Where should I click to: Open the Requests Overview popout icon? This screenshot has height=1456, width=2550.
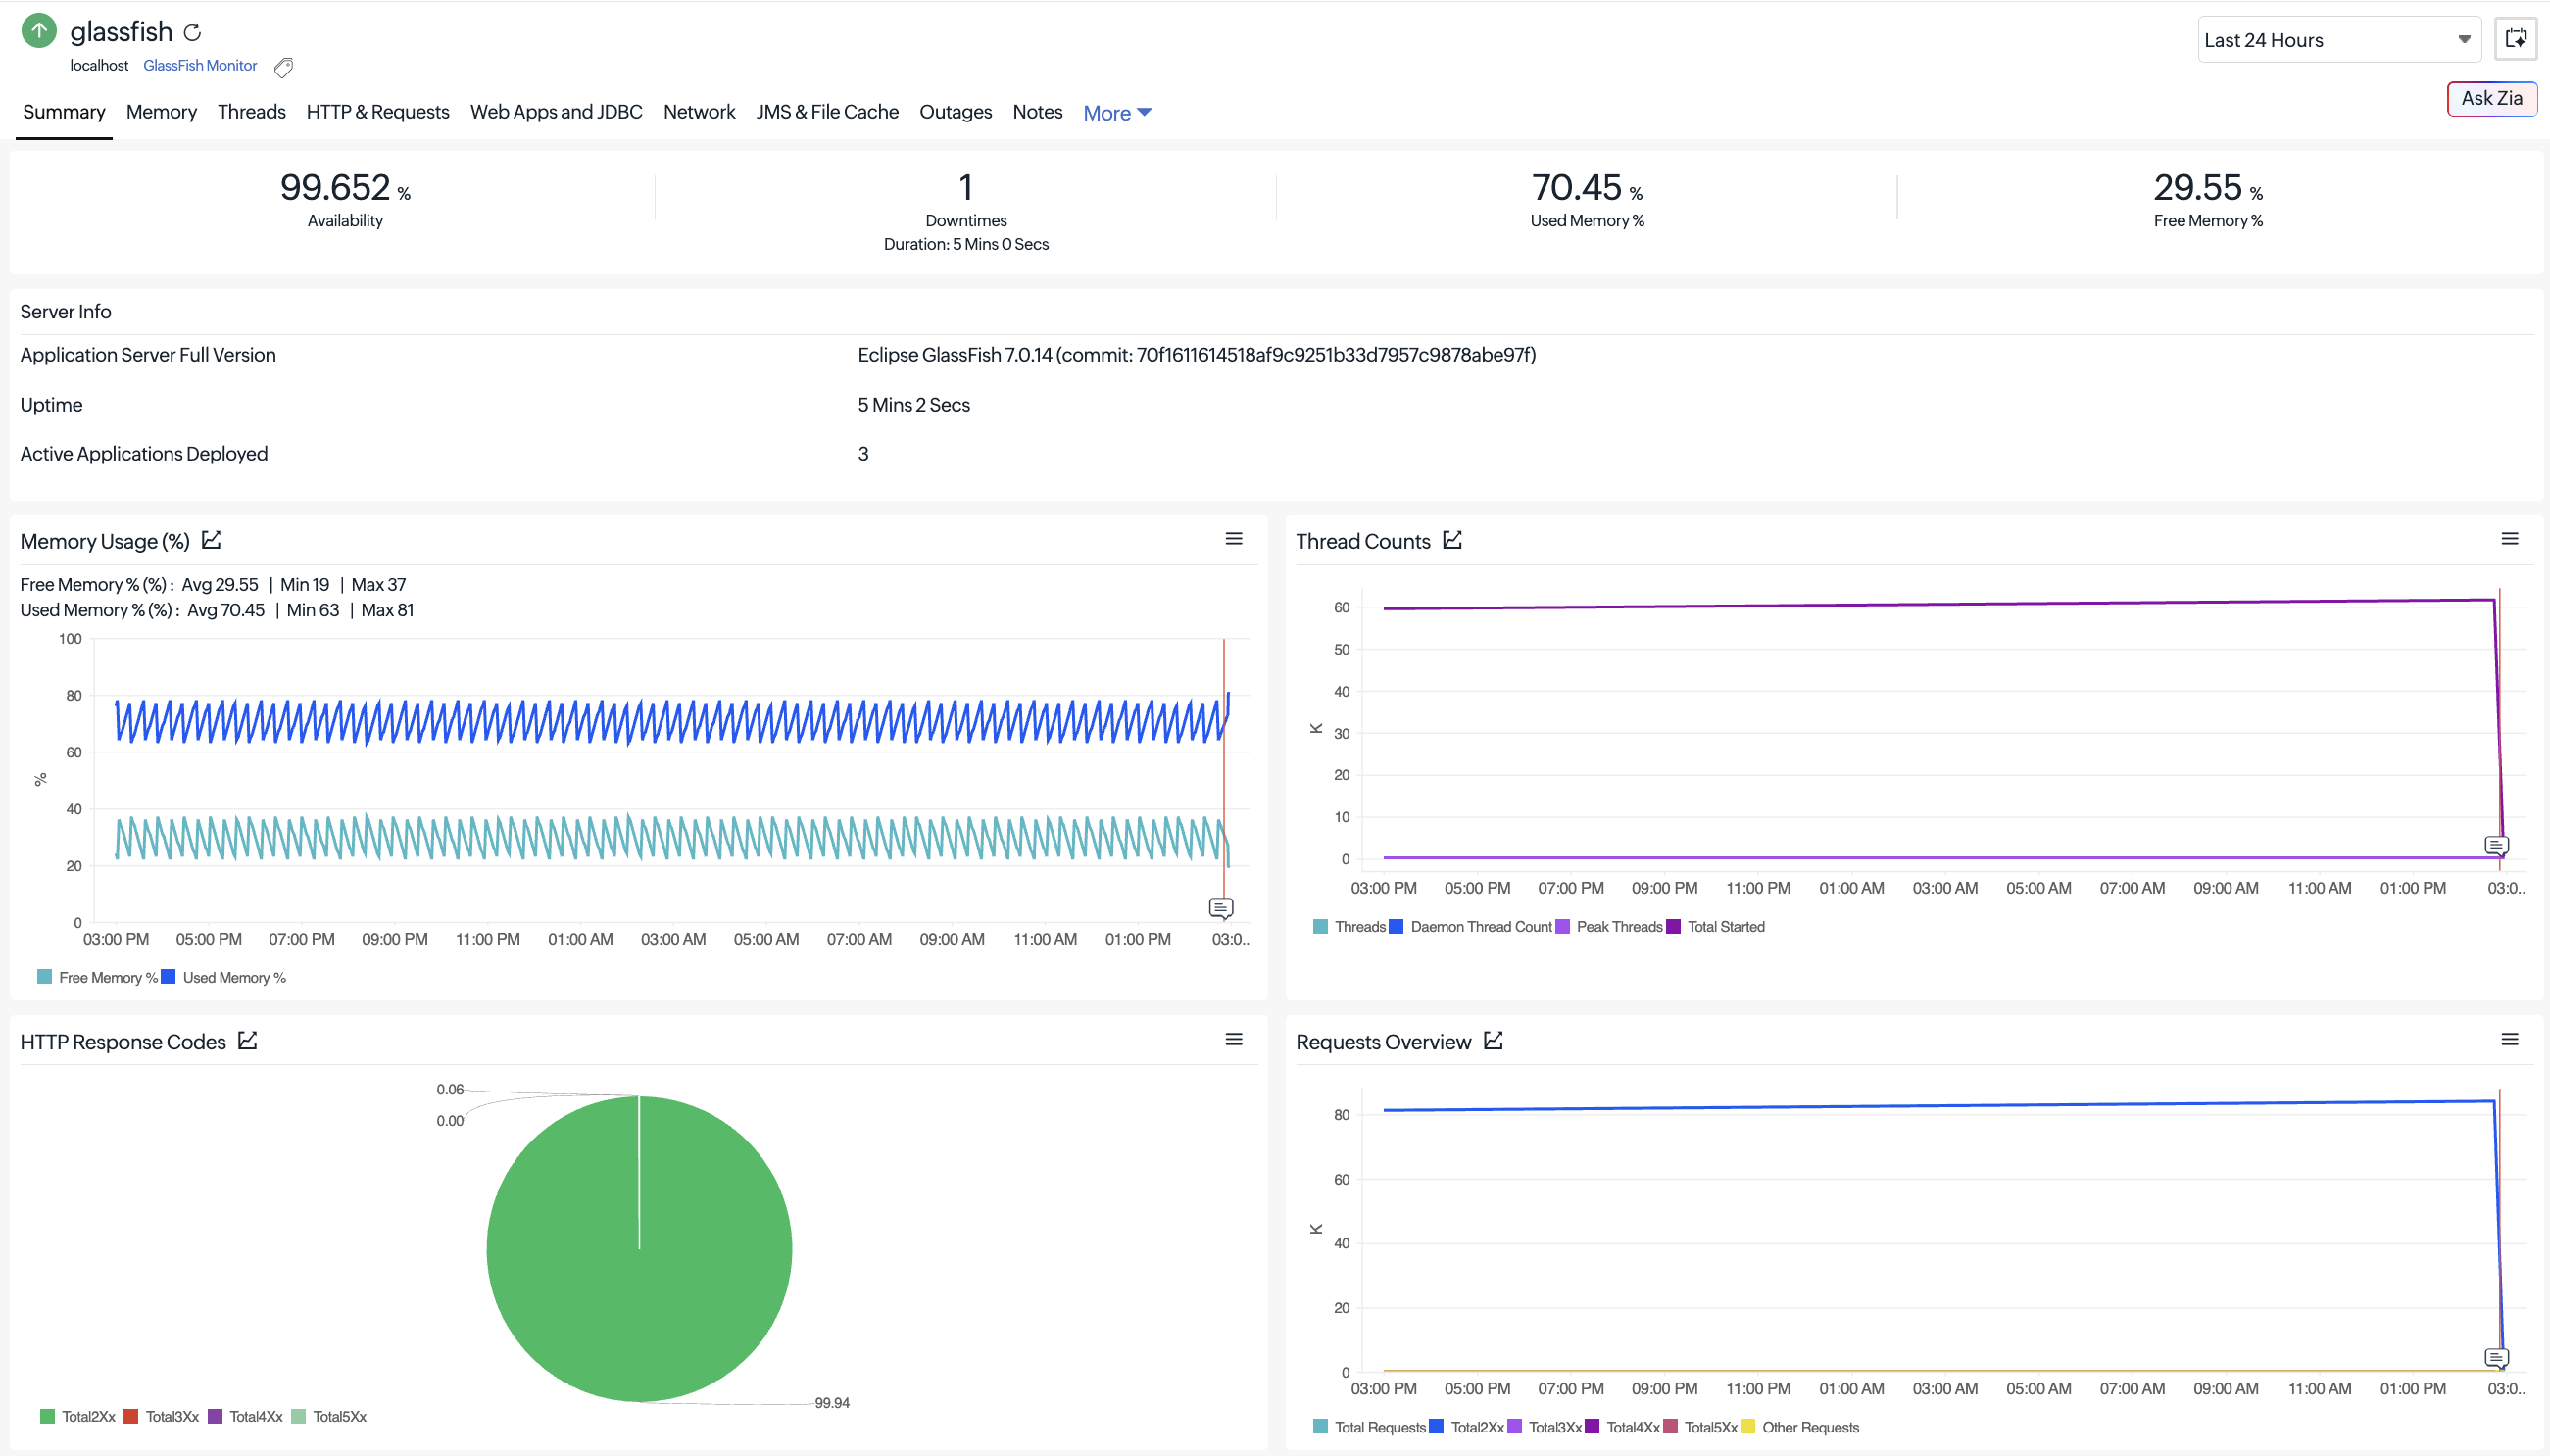click(x=1493, y=1041)
